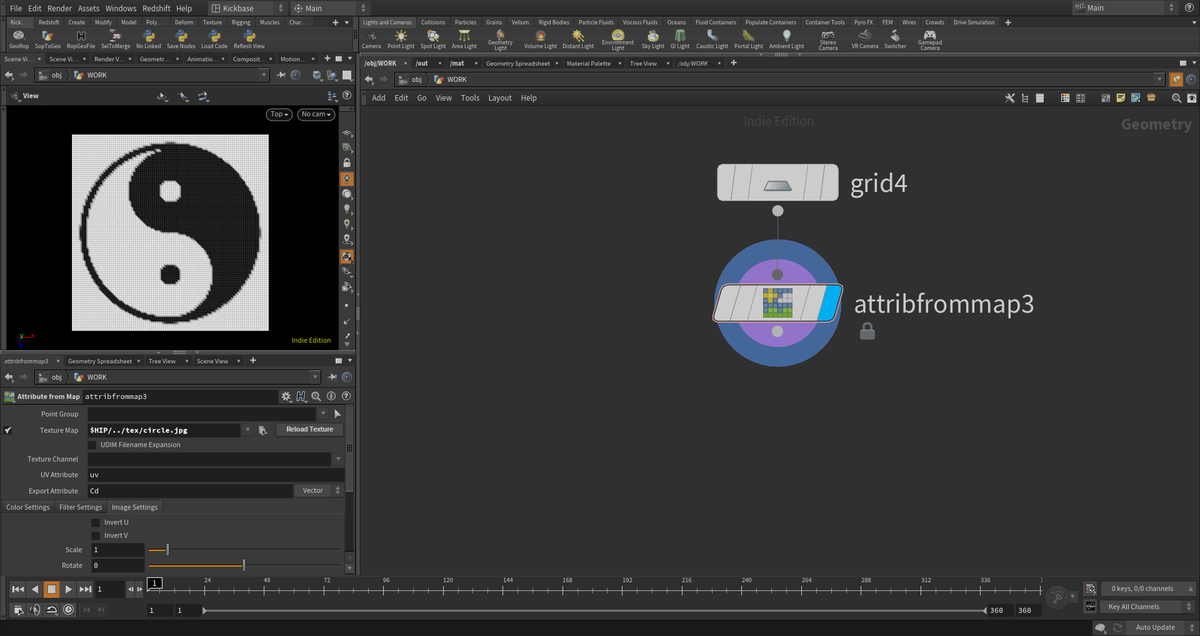Create a Gamepad Camera from the shelf
The height and width of the screenshot is (636, 1200).
tap(929, 40)
